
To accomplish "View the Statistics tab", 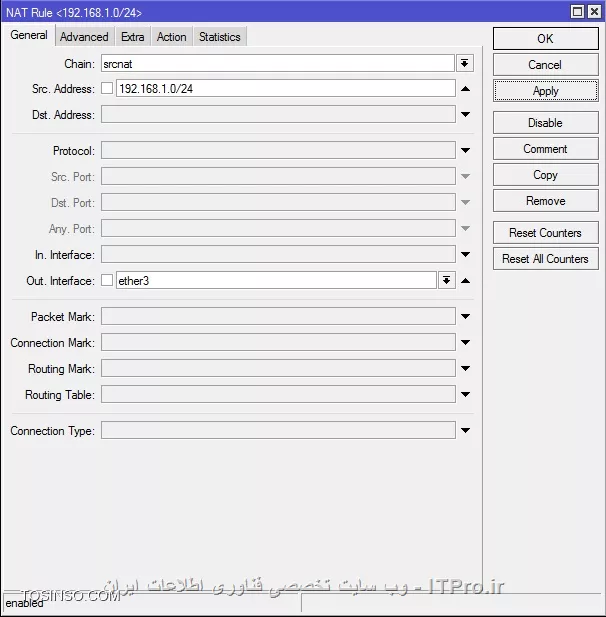I will 220,37.
